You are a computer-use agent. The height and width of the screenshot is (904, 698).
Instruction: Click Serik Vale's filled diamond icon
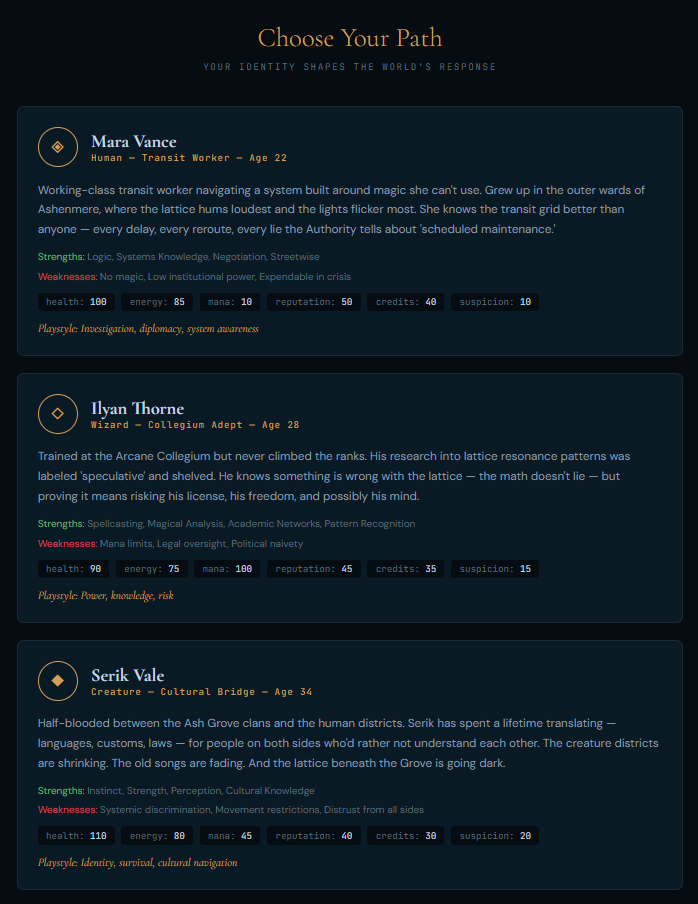click(x=57, y=680)
